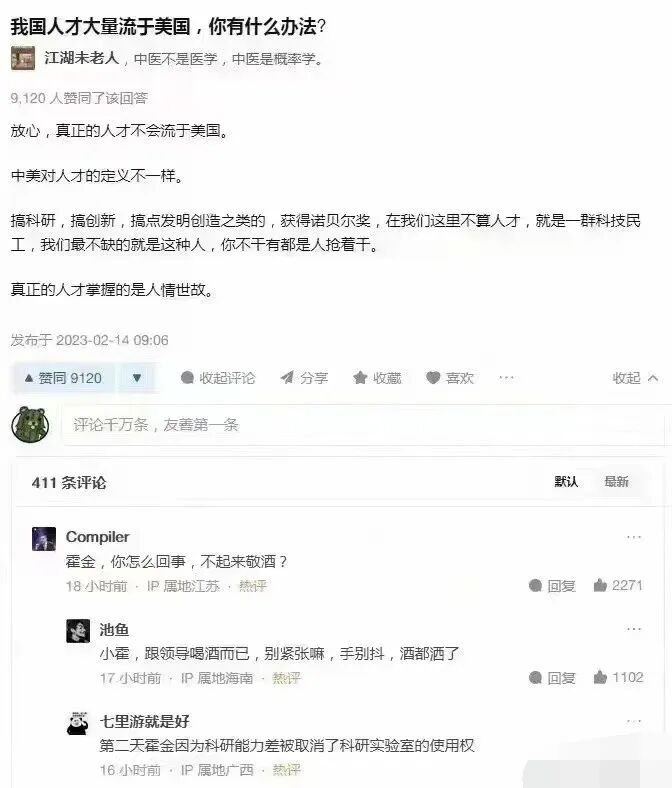Tap the 喜欢 heart icon

pos(449,378)
